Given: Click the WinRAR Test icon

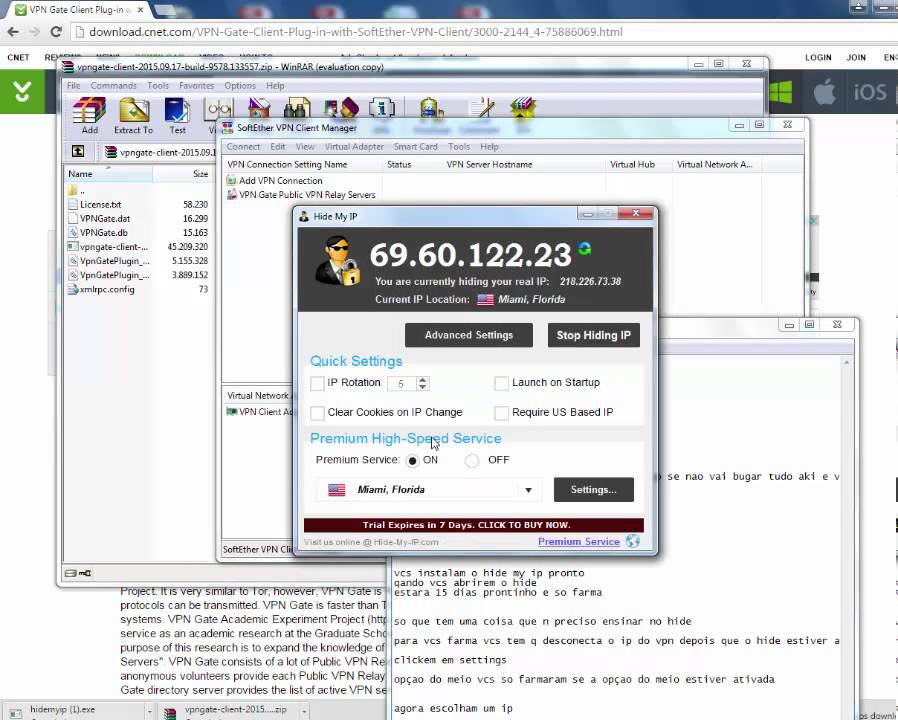Looking at the screenshot, I should [177, 109].
